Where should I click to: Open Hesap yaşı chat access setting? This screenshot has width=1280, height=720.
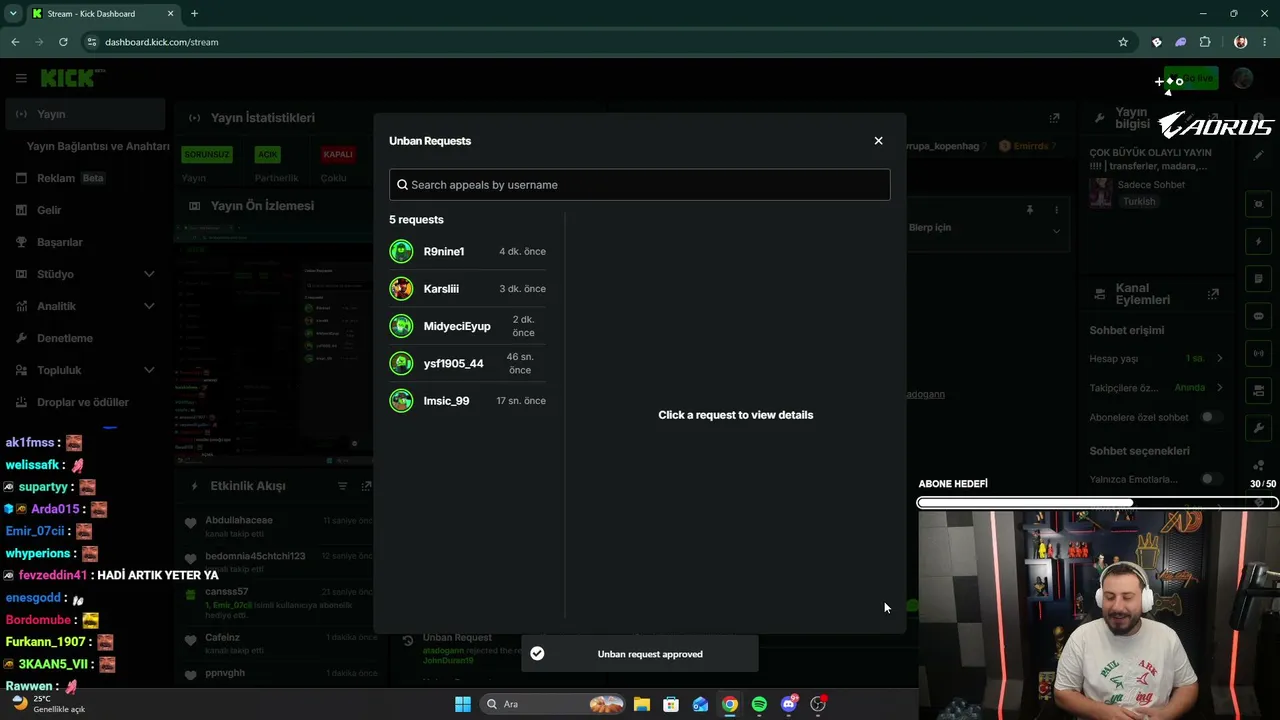[1157, 358]
